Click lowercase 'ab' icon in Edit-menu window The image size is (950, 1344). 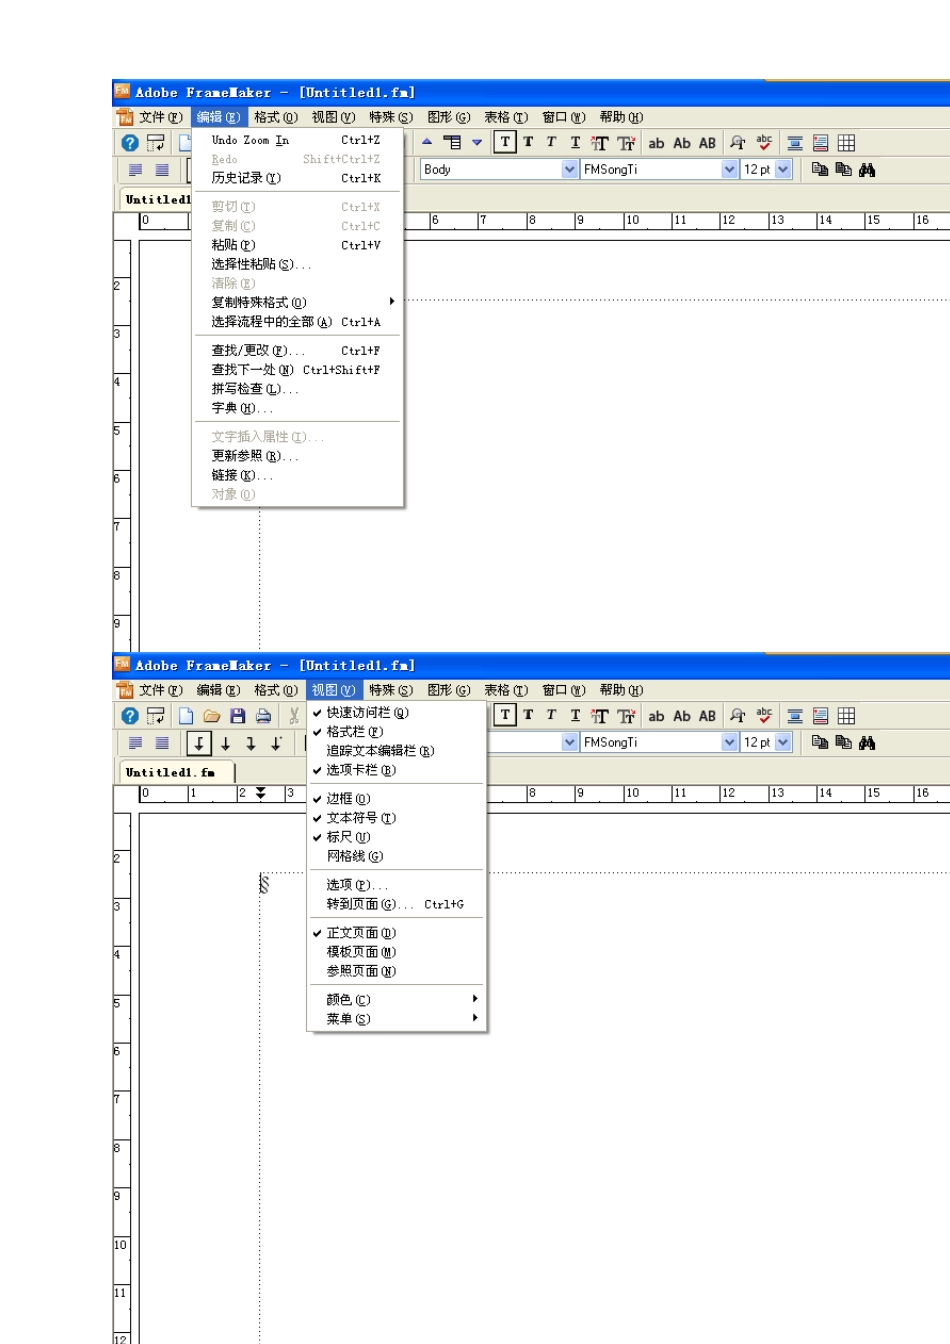coord(656,143)
